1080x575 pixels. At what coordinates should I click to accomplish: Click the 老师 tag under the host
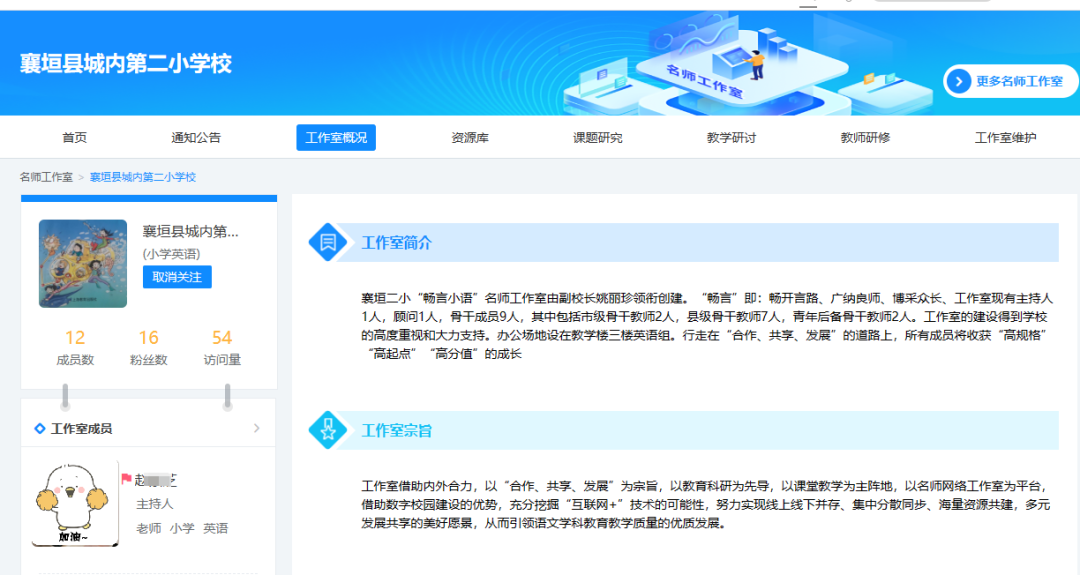[149, 528]
